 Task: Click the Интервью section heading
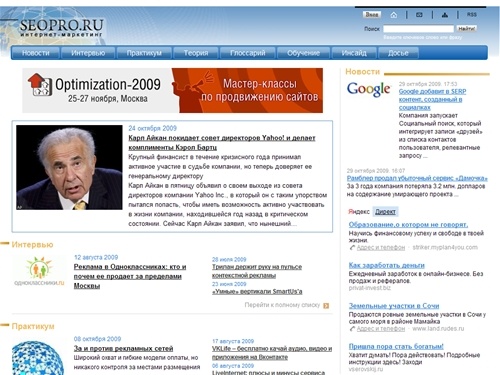pos(32,245)
